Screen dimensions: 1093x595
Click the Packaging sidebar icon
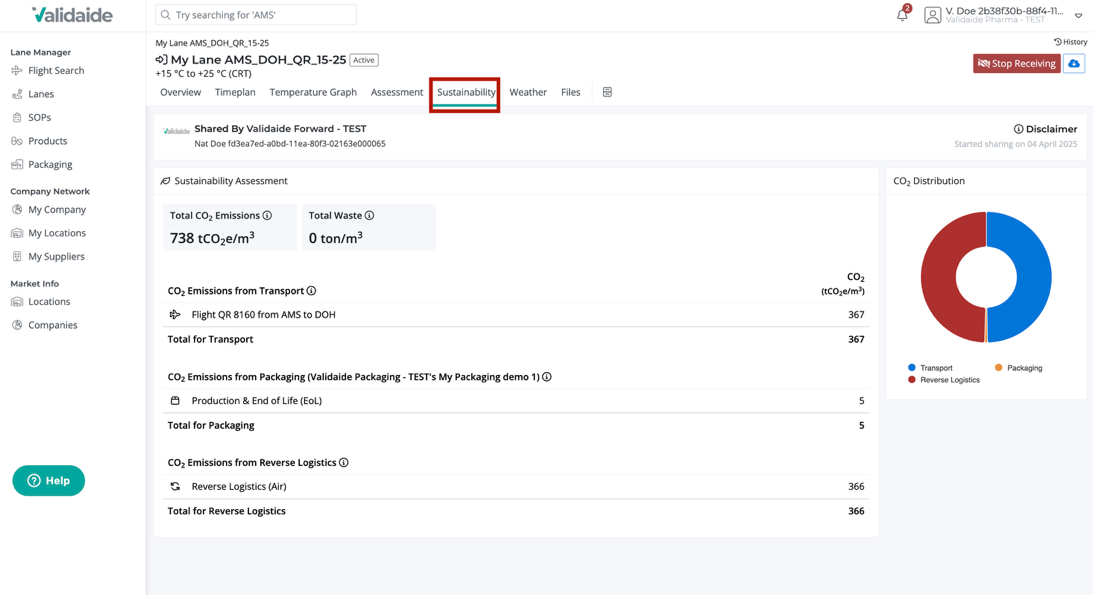(x=17, y=164)
